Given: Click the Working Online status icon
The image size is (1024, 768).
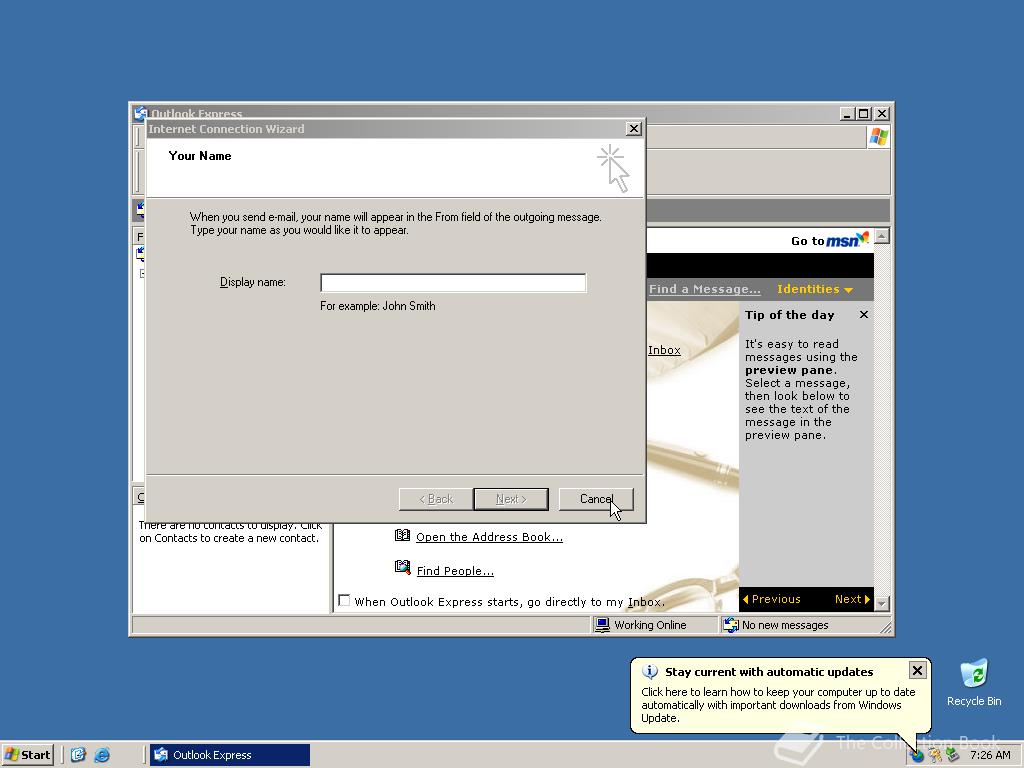Looking at the screenshot, I should [602, 625].
